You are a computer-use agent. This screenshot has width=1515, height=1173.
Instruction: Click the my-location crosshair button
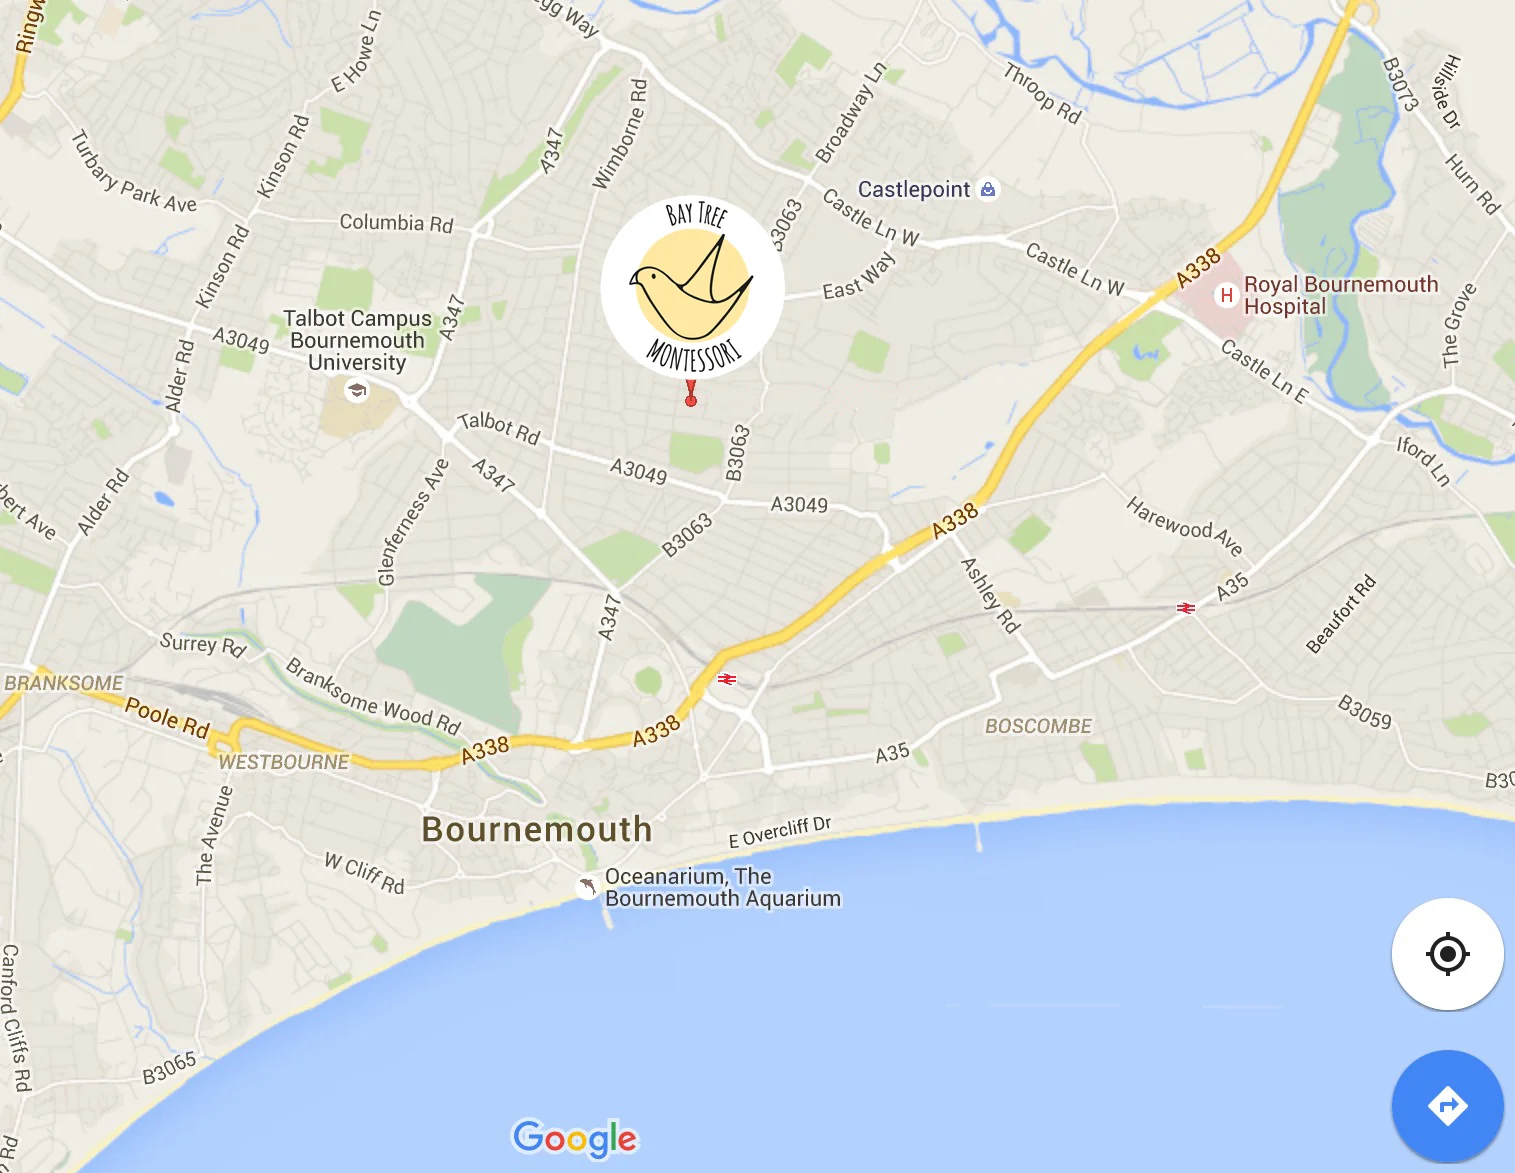tap(1447, 954)
